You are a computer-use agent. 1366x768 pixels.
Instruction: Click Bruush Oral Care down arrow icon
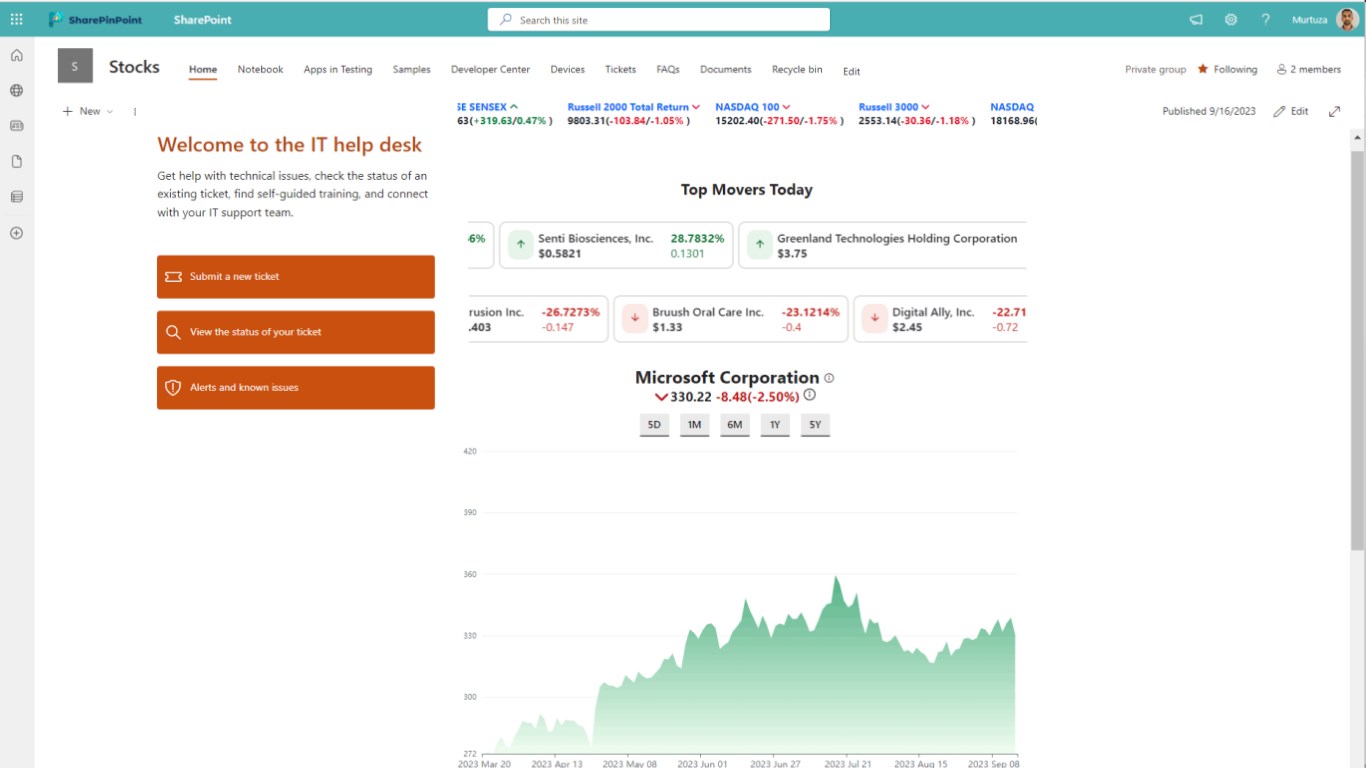coord(634,319)
